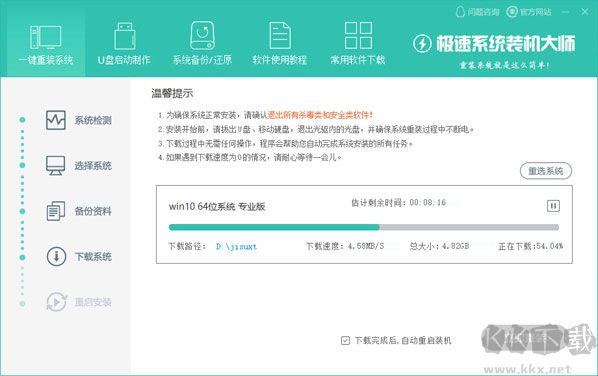Click the 温馨提示 heading
598x376 pixels.
(172, 93)
